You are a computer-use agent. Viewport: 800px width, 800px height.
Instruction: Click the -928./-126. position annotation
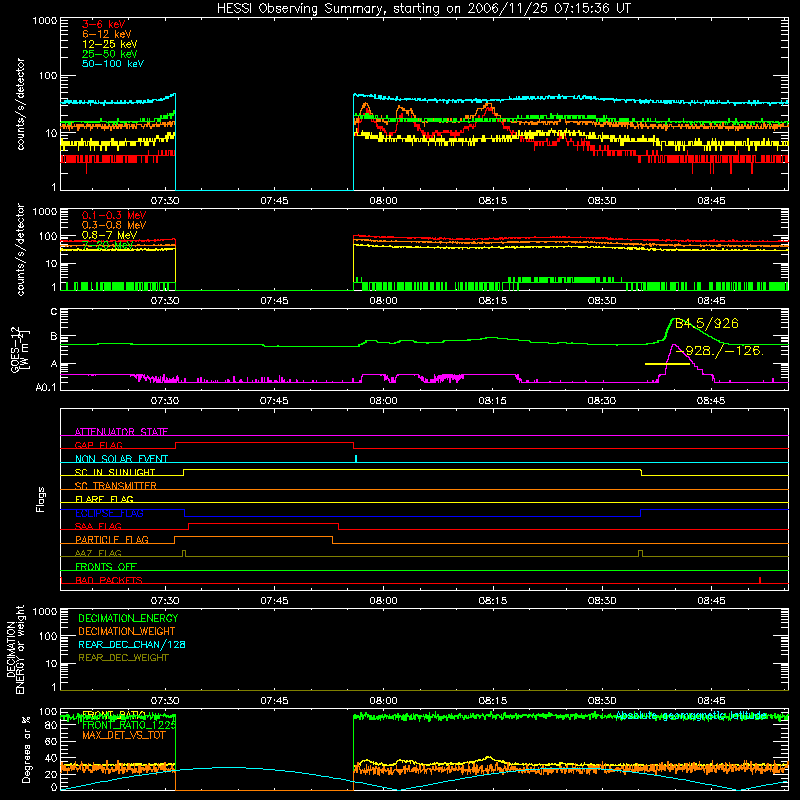point(719,351)
